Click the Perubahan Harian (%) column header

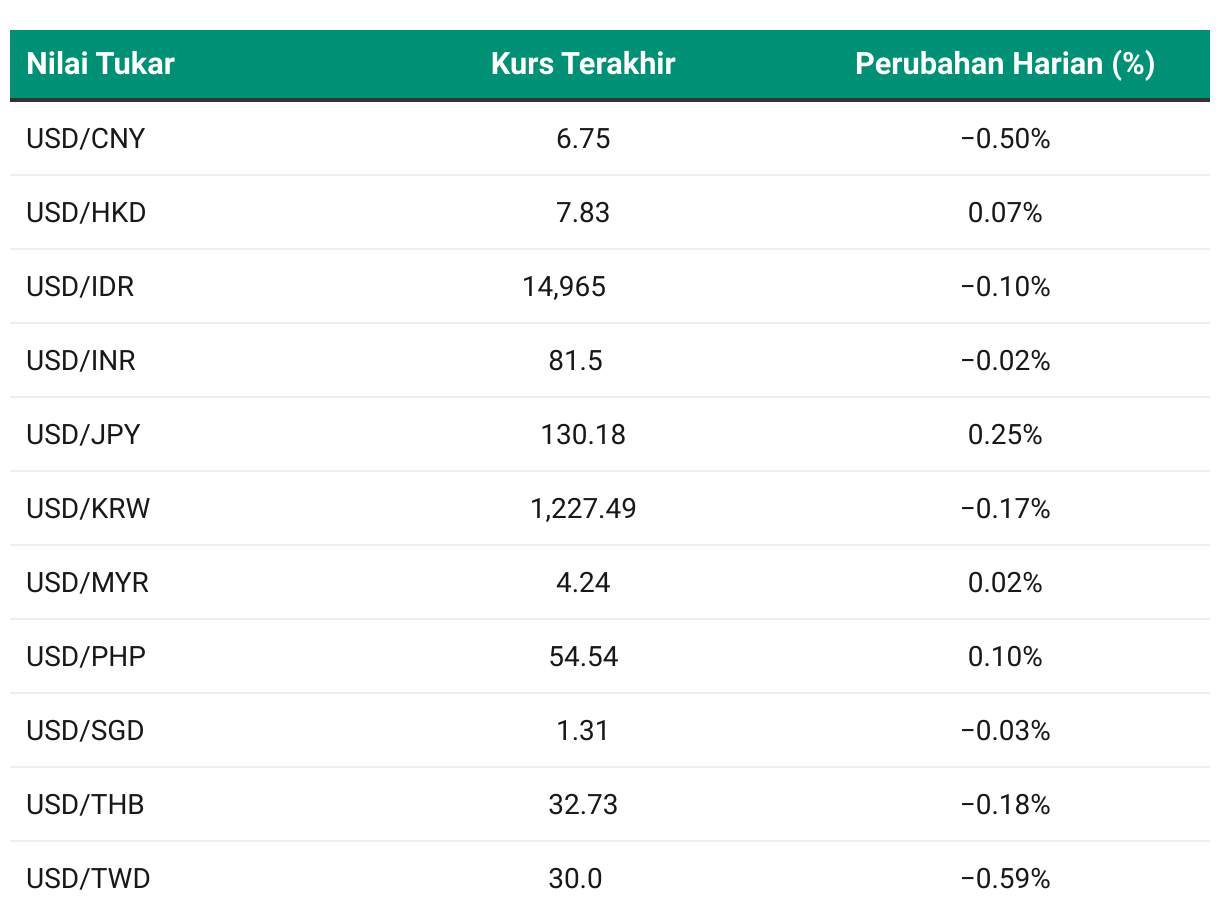pyautogui.click(x=1005, y=64)
